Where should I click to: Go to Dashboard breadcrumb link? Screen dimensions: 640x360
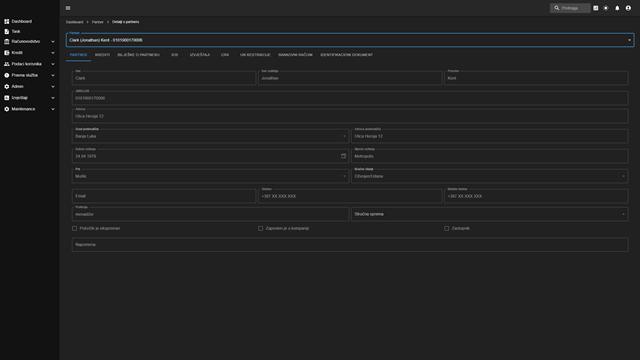point(74,22)
